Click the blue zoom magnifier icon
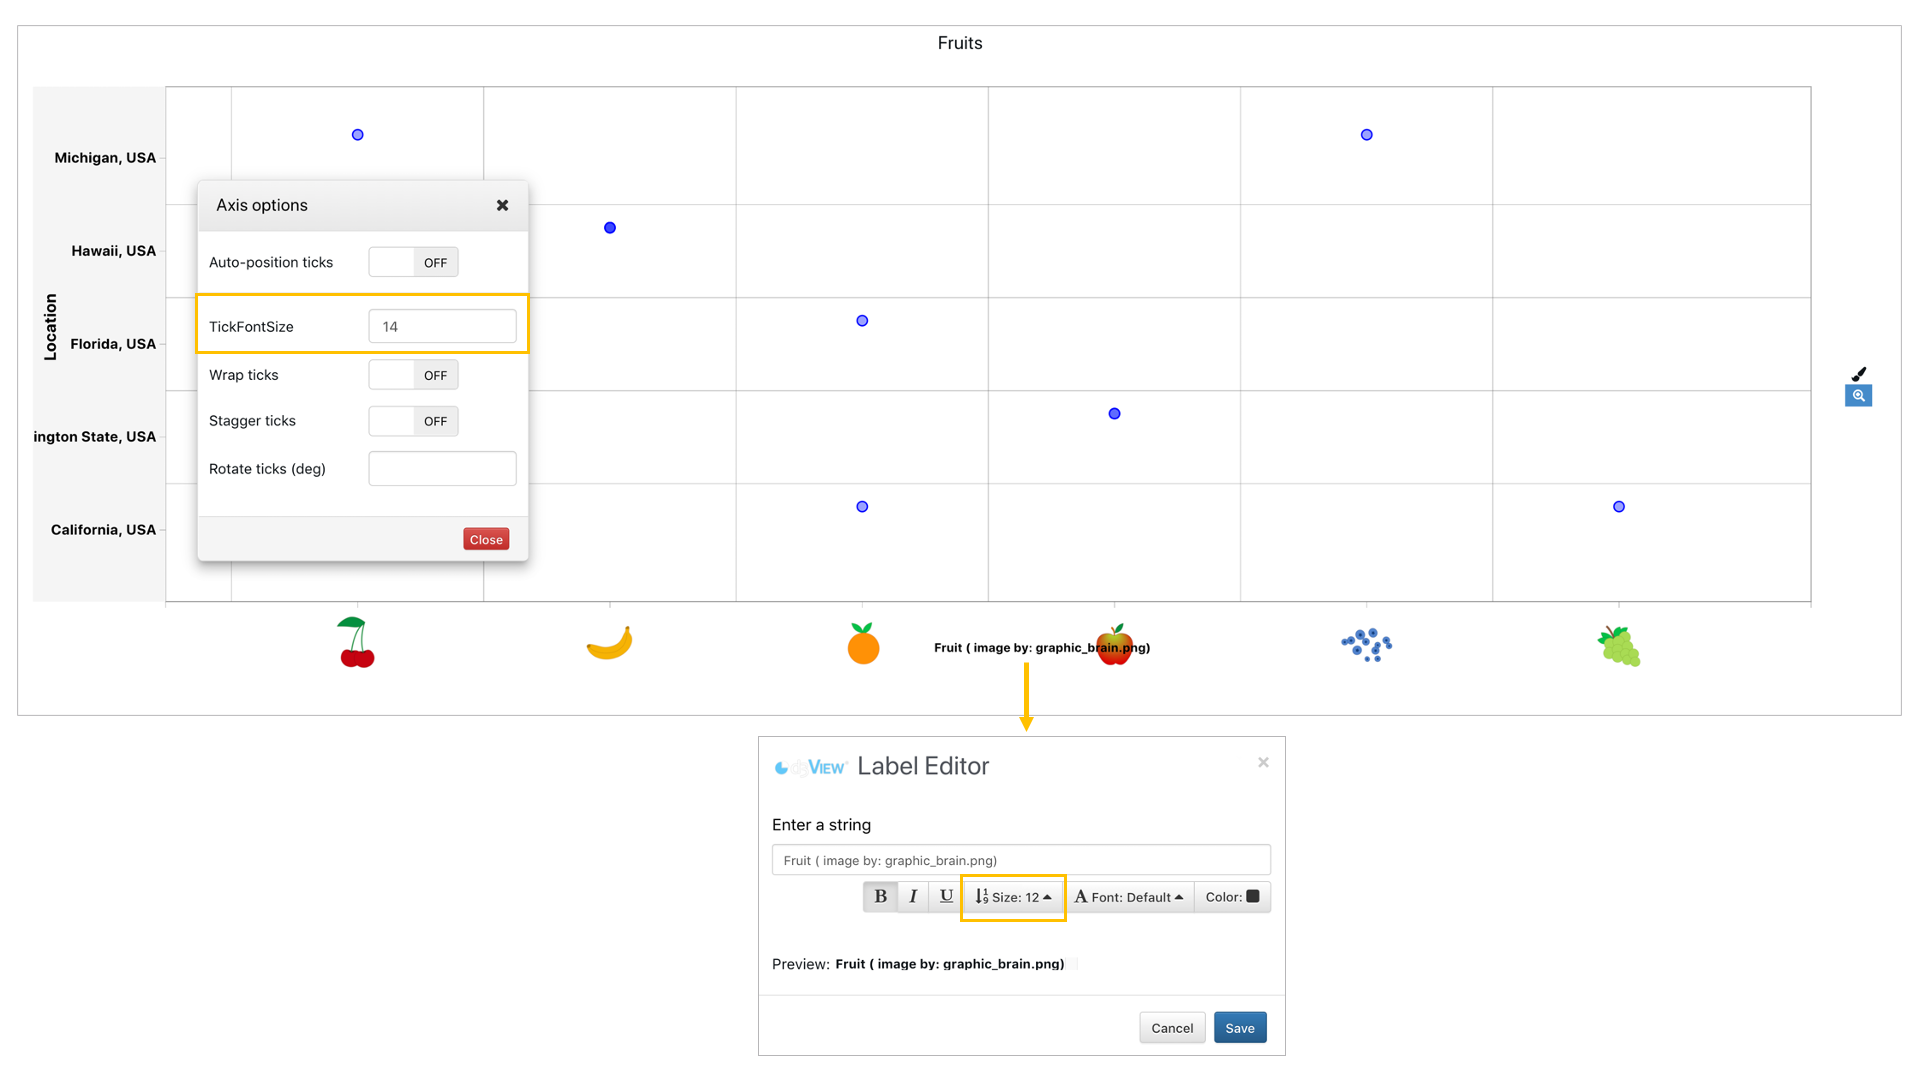 (x=1858, y=396)
